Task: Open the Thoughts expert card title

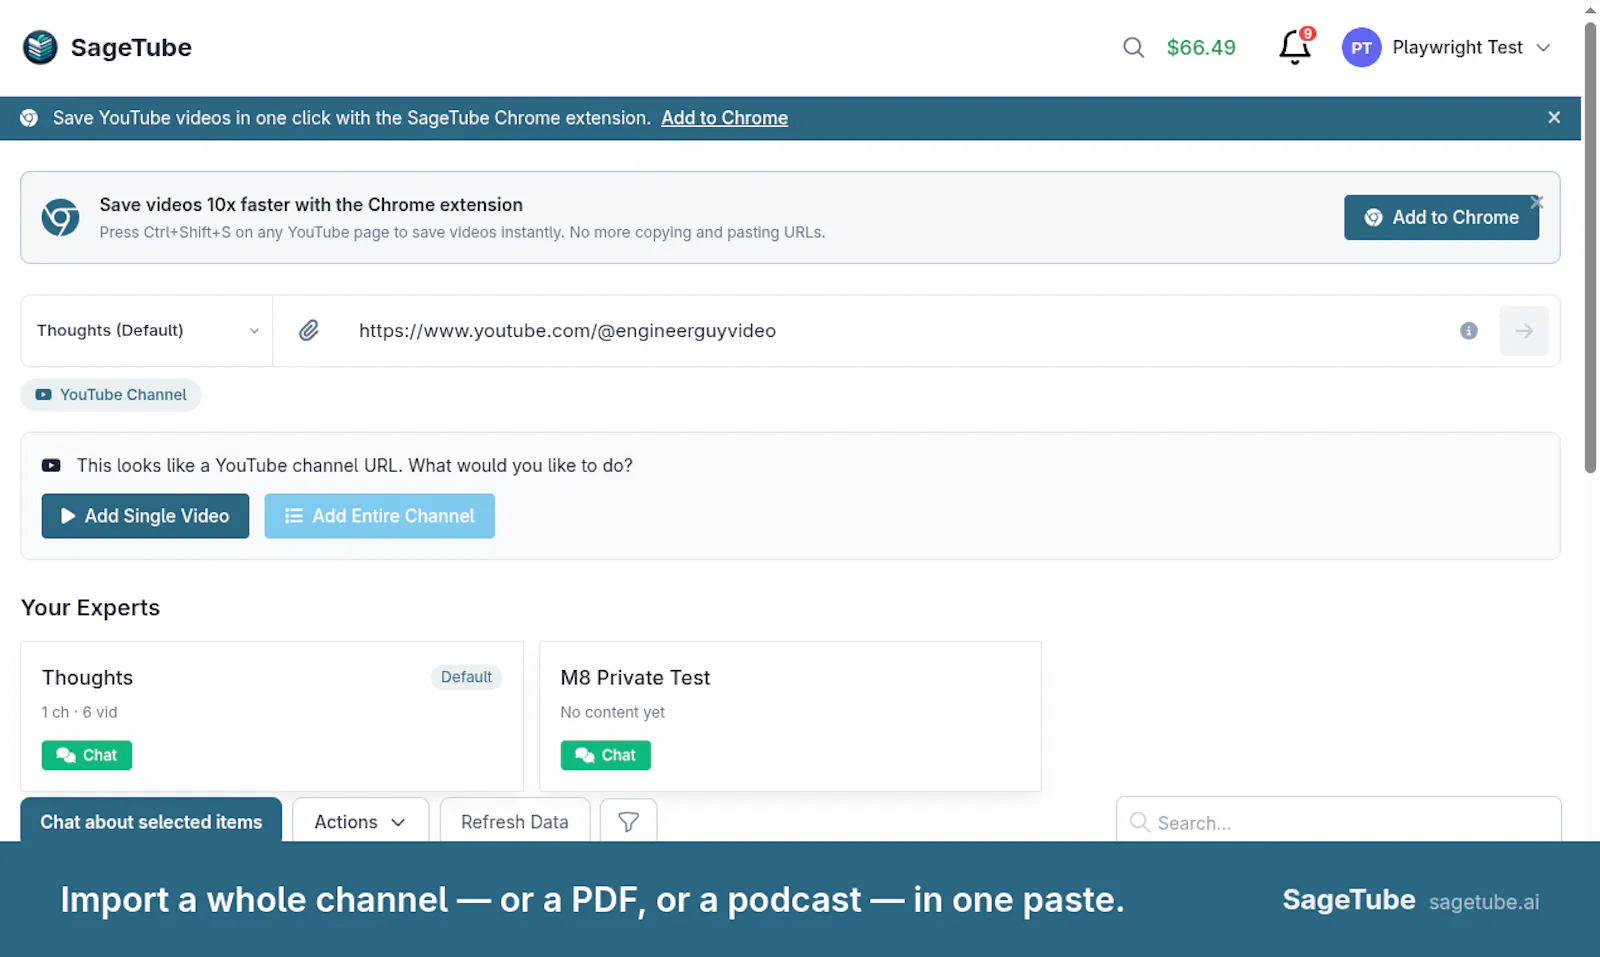Action: [87, 678]
